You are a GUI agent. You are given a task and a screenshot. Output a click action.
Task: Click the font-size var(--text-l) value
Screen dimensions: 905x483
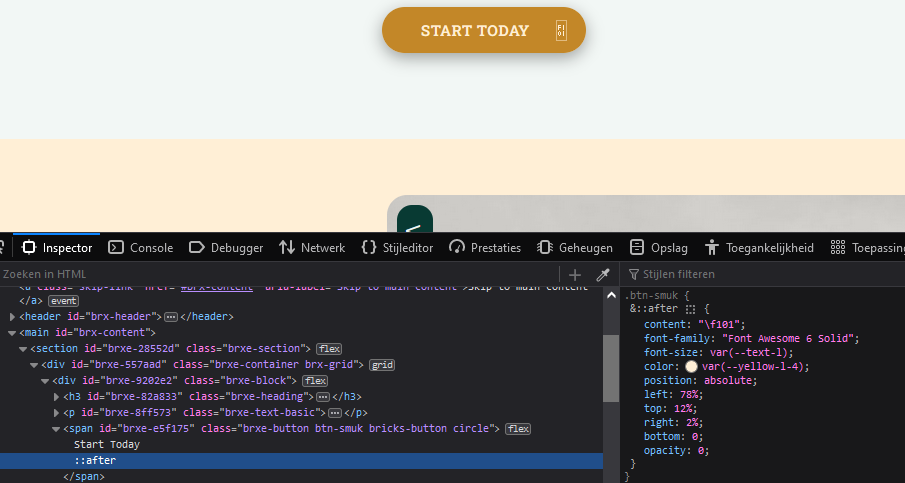(x=749, y=352)
